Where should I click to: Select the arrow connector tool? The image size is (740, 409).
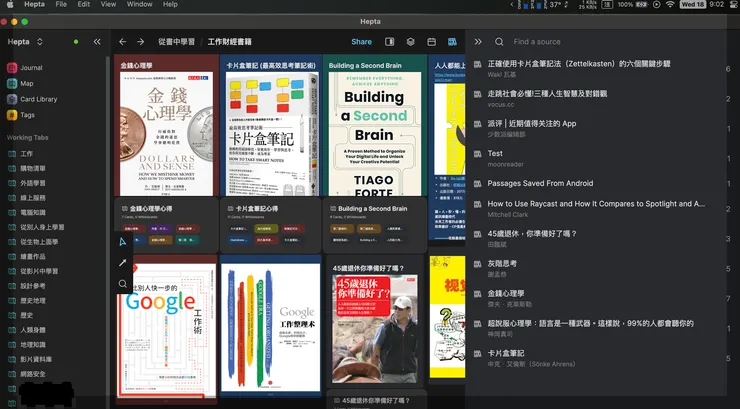123,262
